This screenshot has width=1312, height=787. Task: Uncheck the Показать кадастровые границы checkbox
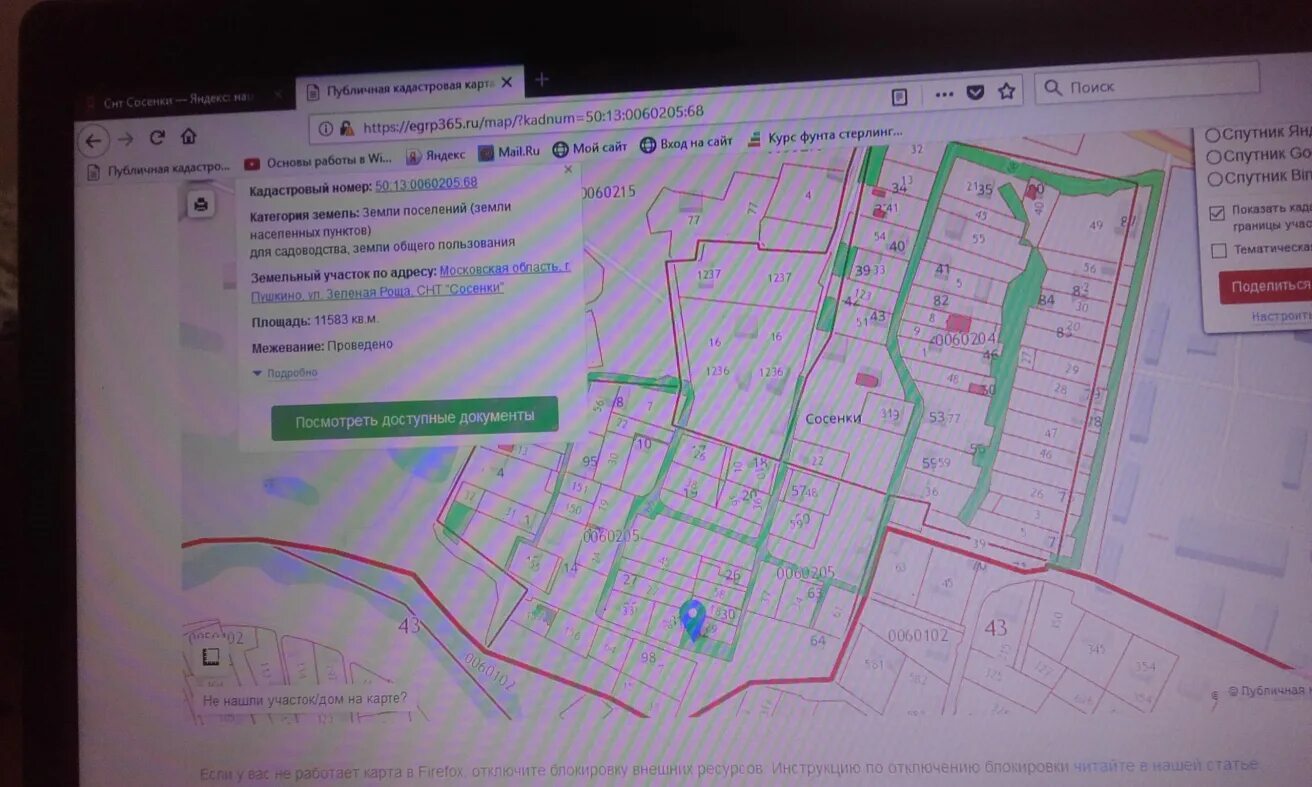(1216, 213)
